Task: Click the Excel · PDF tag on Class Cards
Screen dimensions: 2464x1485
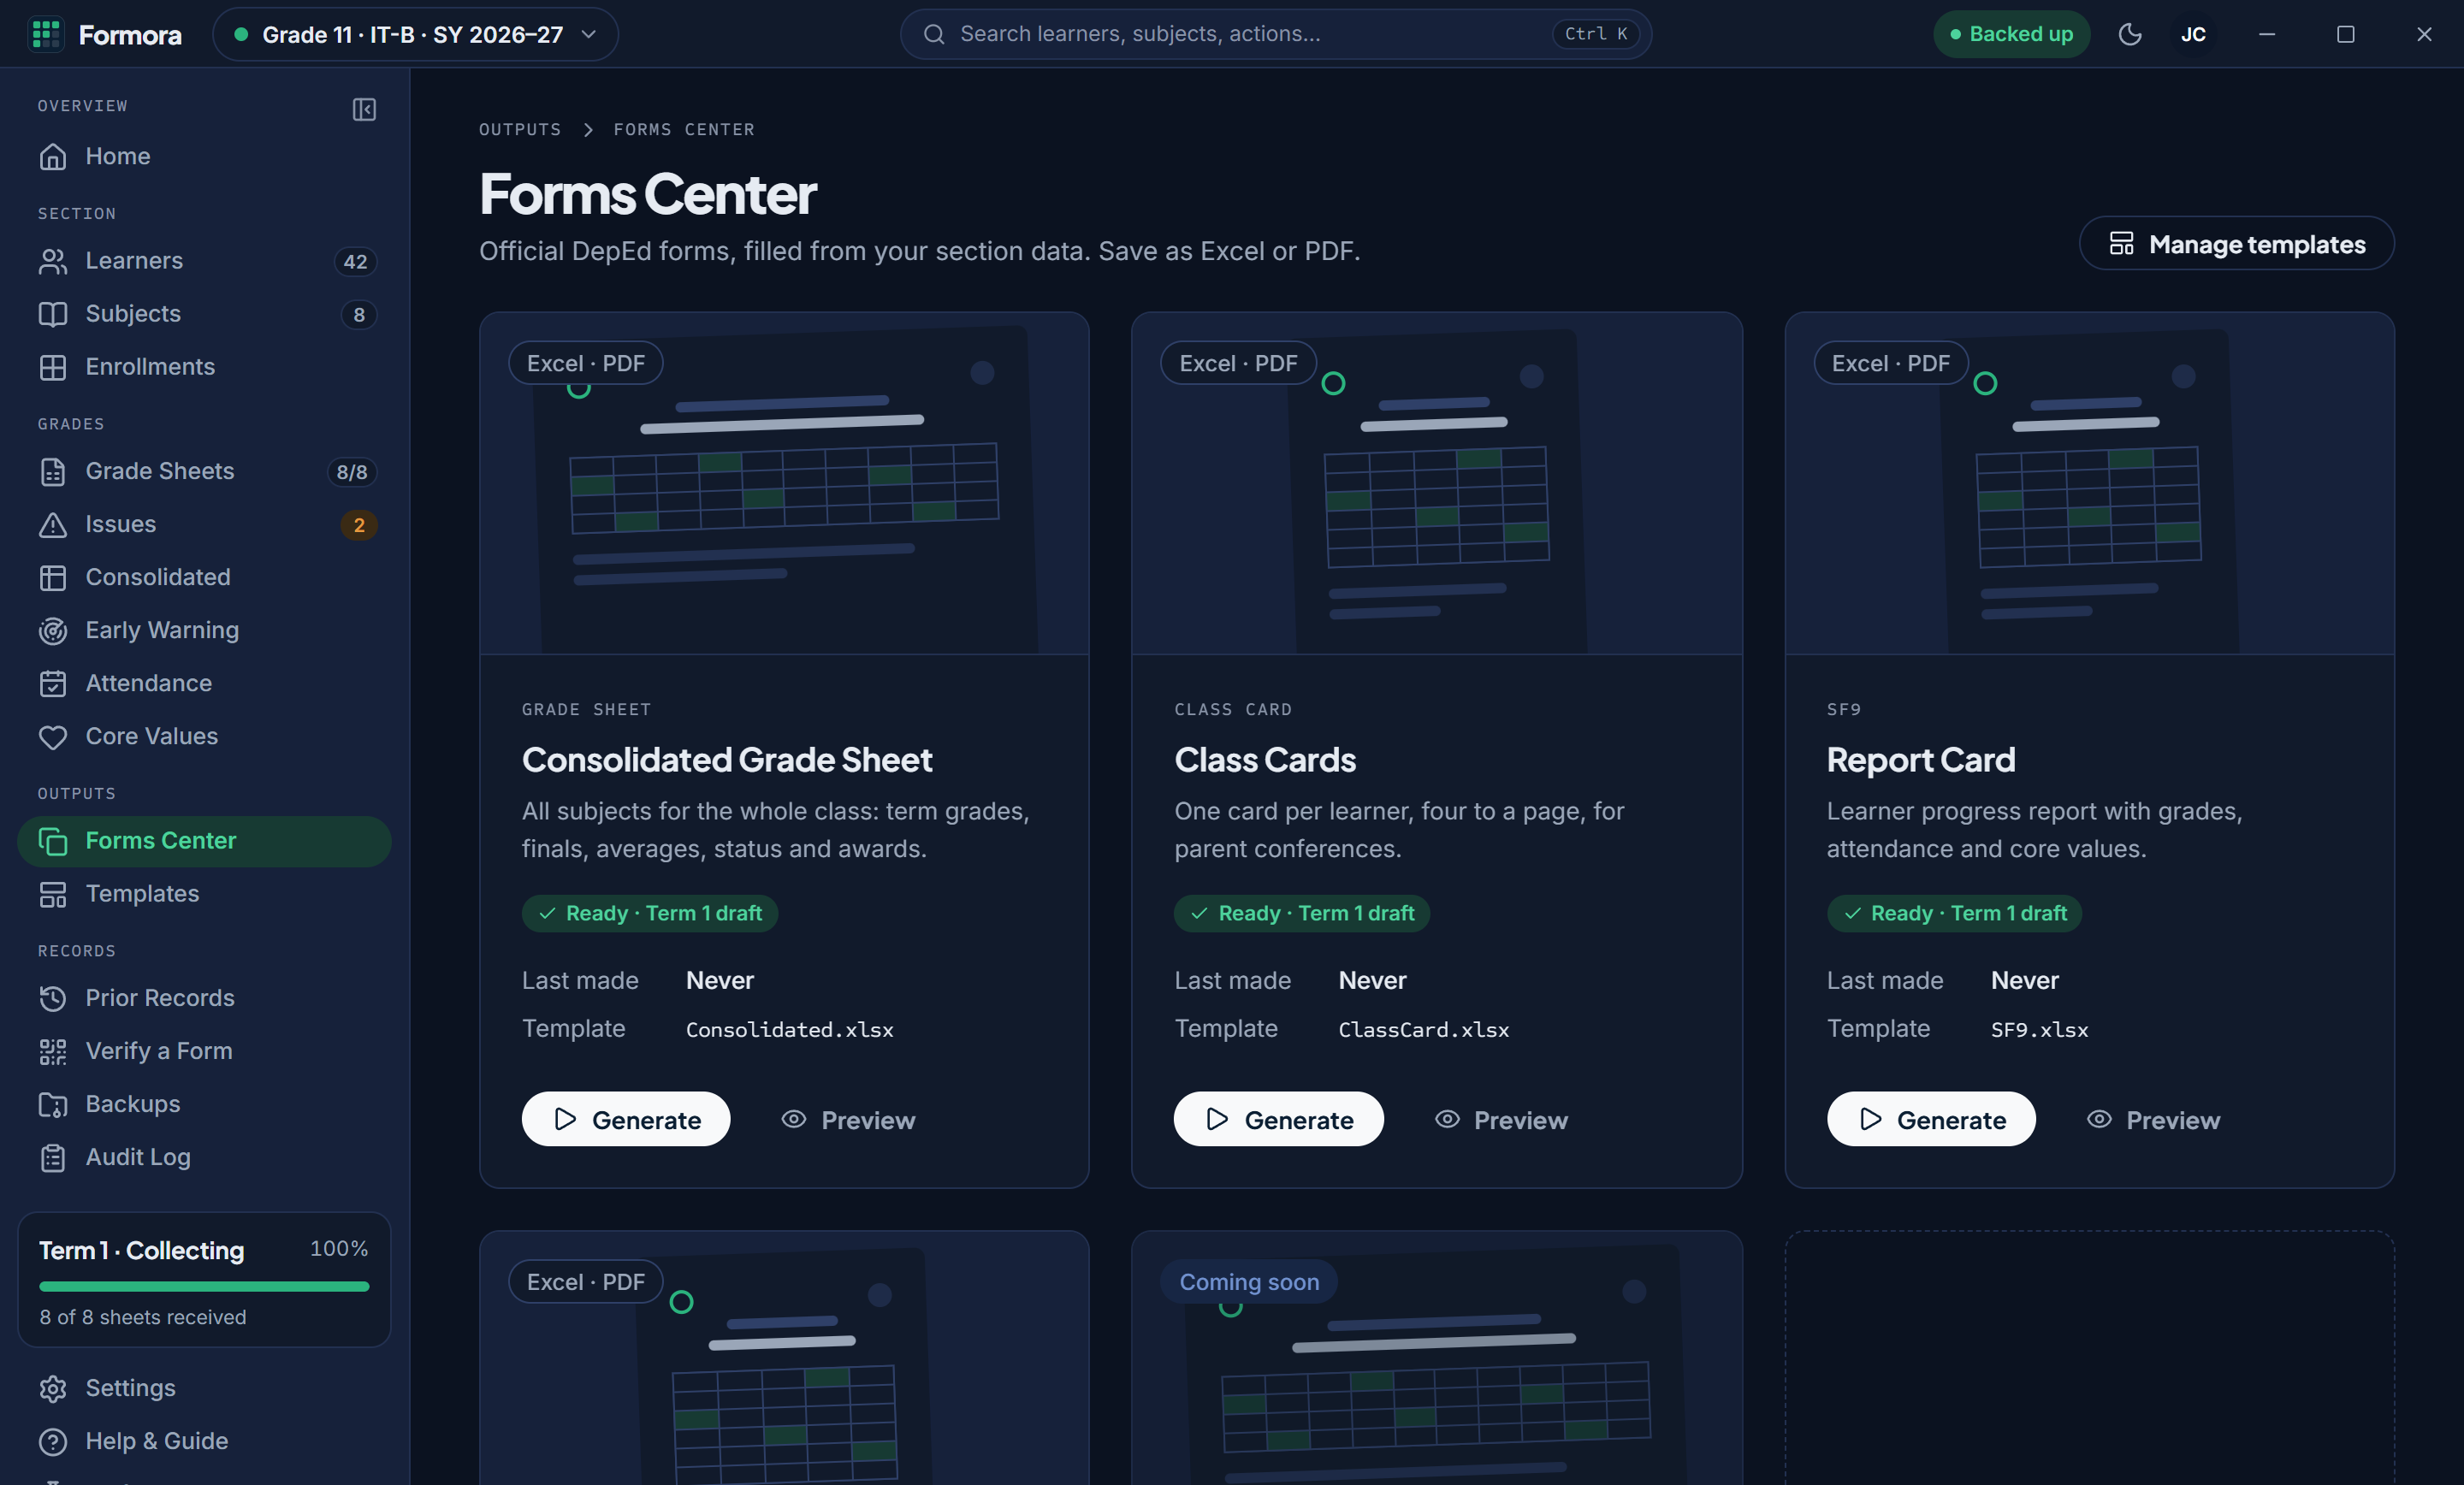Action: (x=1238, y=363)
